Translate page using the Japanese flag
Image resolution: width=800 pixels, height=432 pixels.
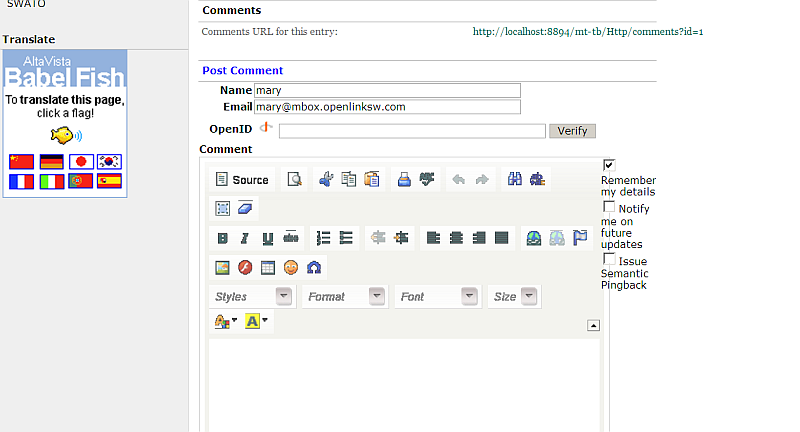coord(81,162)
